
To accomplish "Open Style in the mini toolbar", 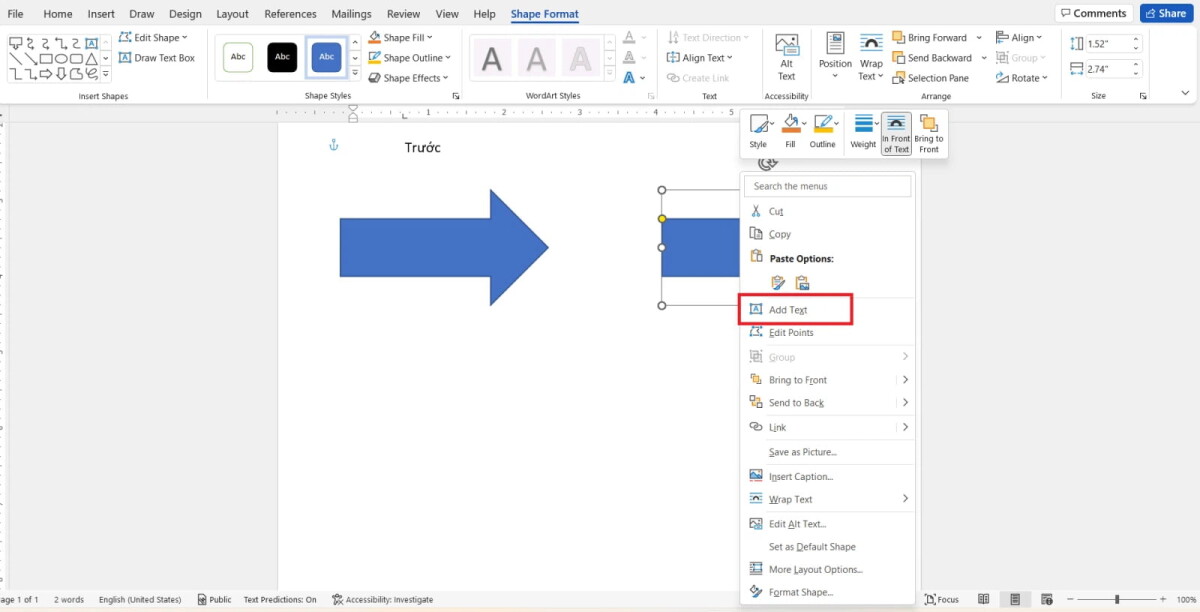I will pos(759,133).
